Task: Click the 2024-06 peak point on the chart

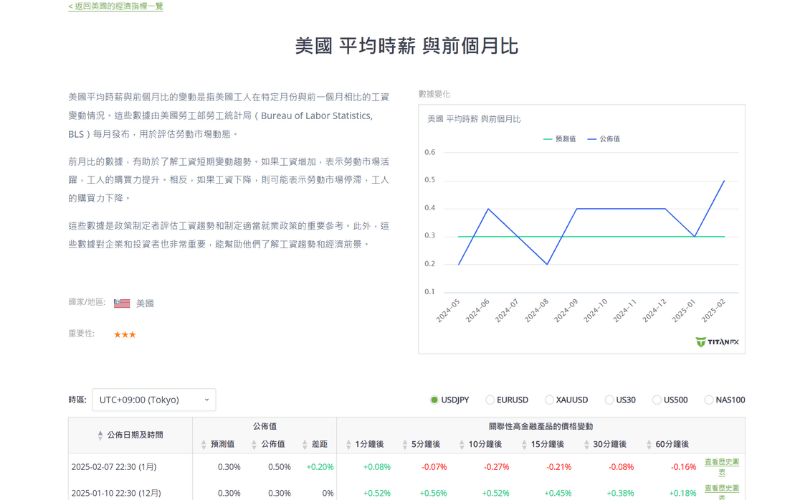Action: (488, 209)
